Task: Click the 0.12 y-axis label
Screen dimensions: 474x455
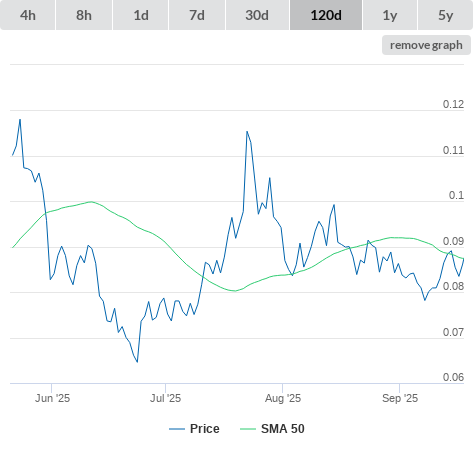Action: (453, 104)
